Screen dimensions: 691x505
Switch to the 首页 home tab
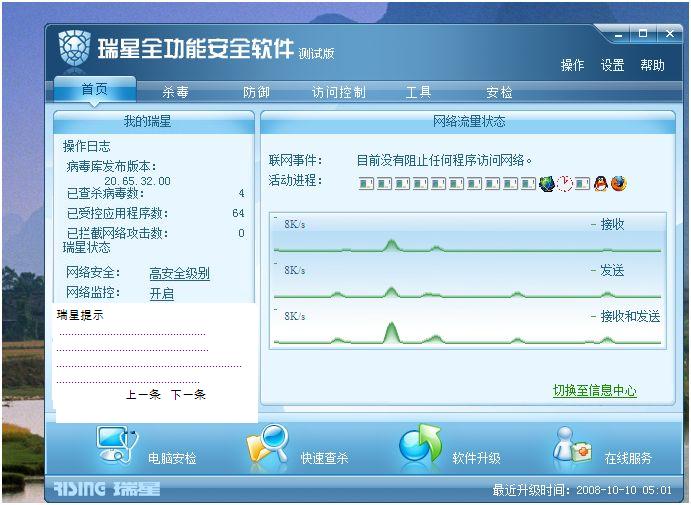coord(94,89)
